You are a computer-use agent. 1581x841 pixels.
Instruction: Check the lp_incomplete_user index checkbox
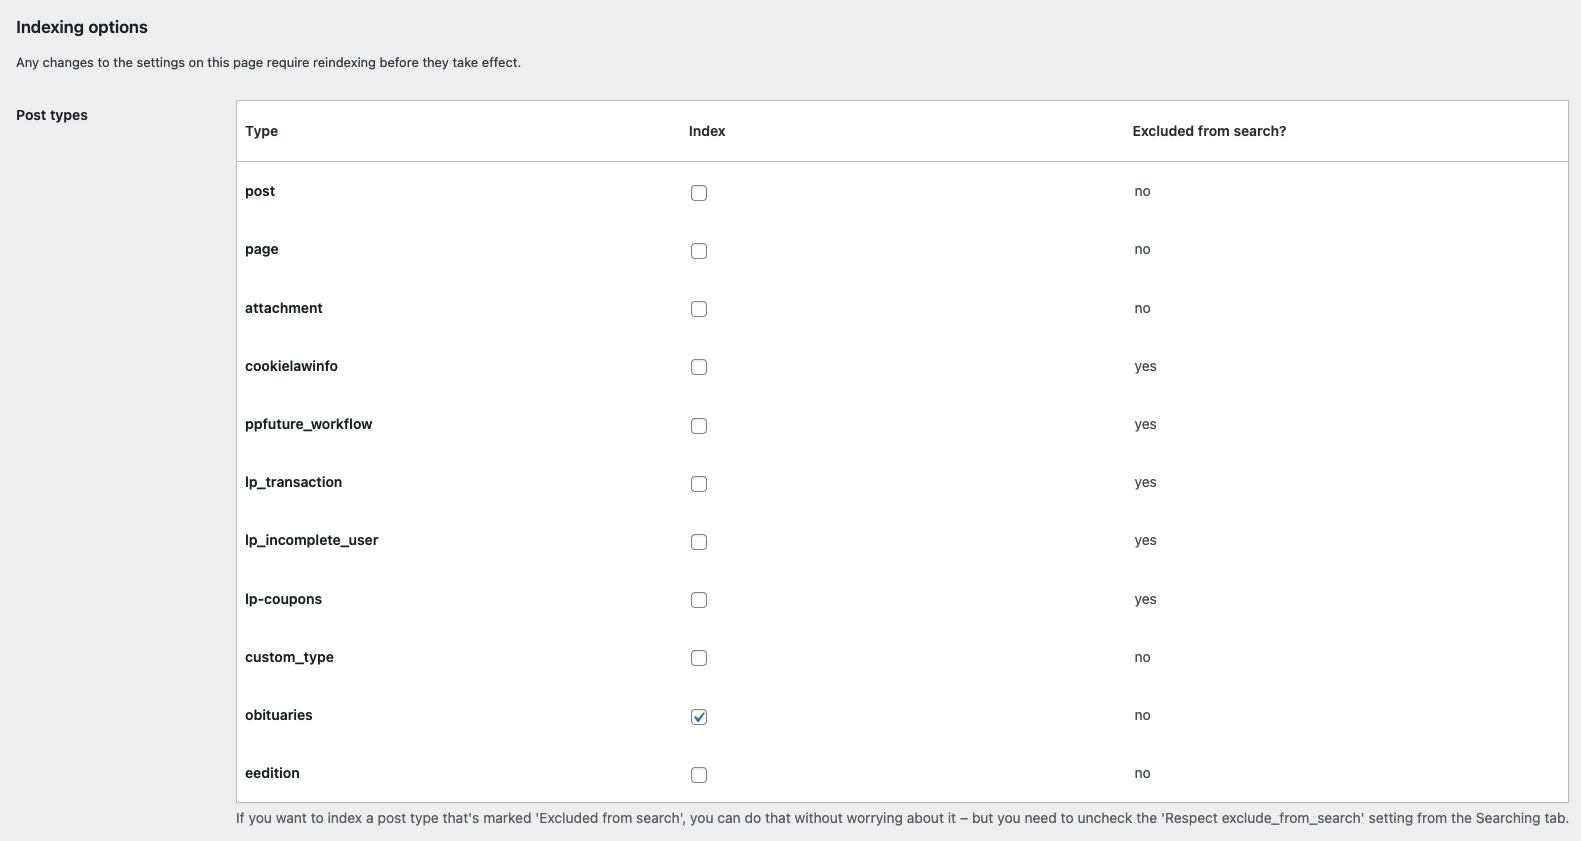pos(699,542)
